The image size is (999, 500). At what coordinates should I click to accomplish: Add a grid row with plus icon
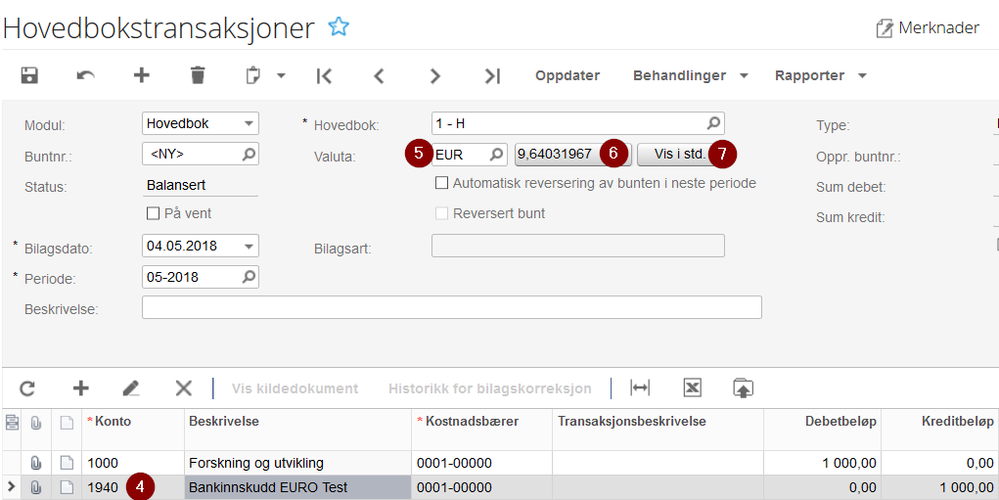(x=80, y=389)
